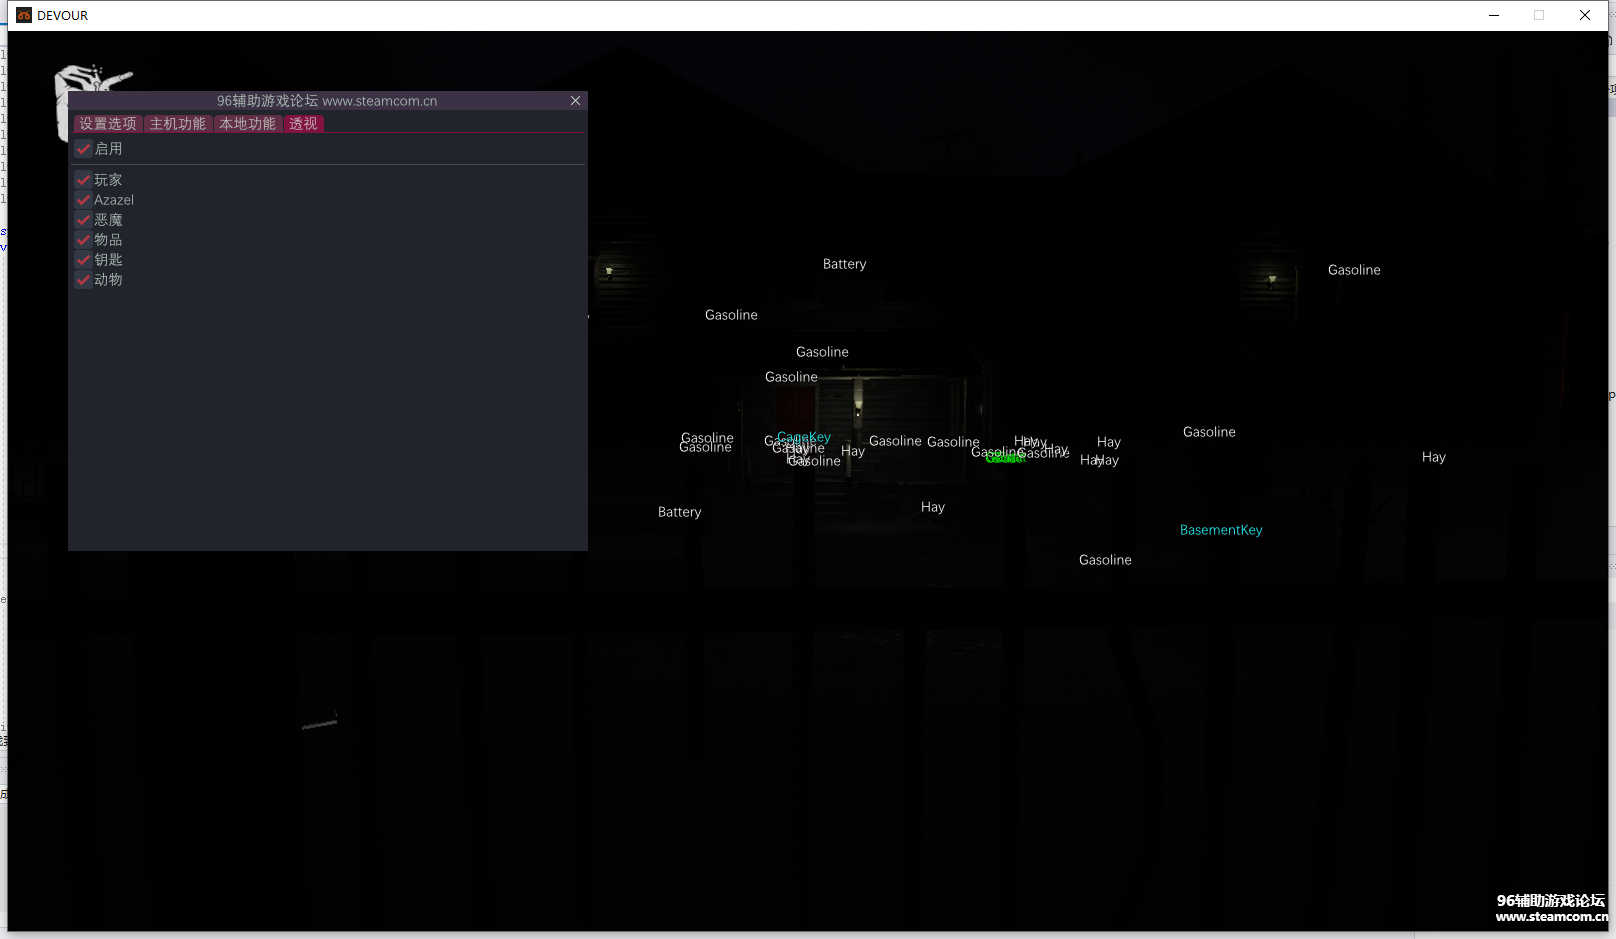This screenshot has height=939, width=1616.
Task: Uncheck the Azazel option
Action: [x=84, y=200]
